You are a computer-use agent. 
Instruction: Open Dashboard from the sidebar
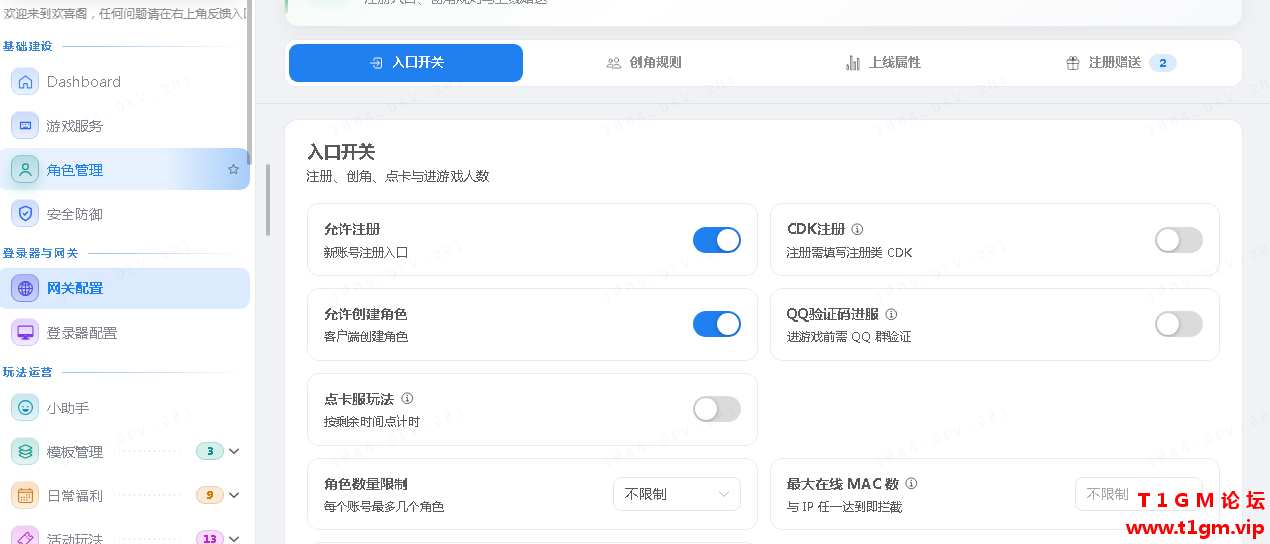(x=125, y=82)
